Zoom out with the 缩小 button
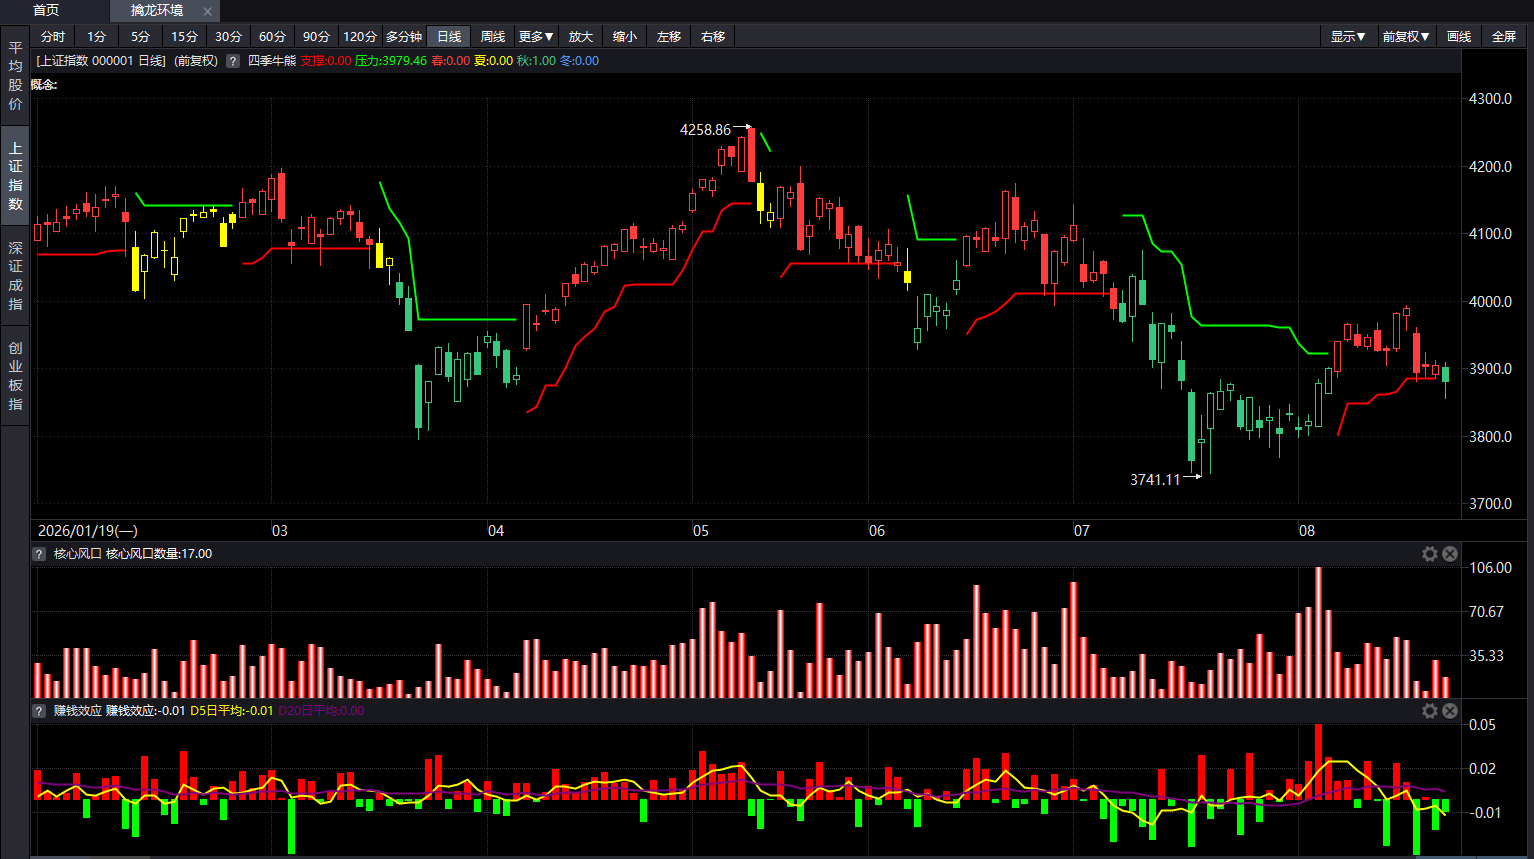 (625, 37)
